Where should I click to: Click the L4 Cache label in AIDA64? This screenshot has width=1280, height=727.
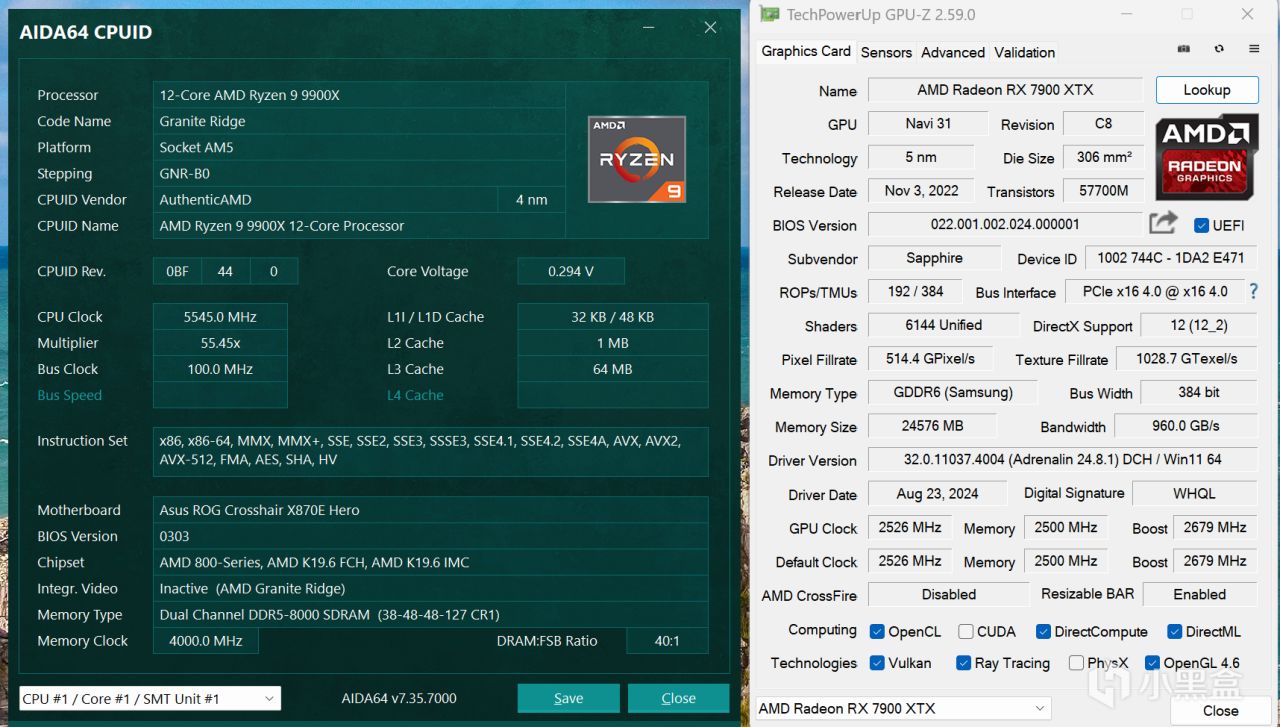(x=415, y=395)
